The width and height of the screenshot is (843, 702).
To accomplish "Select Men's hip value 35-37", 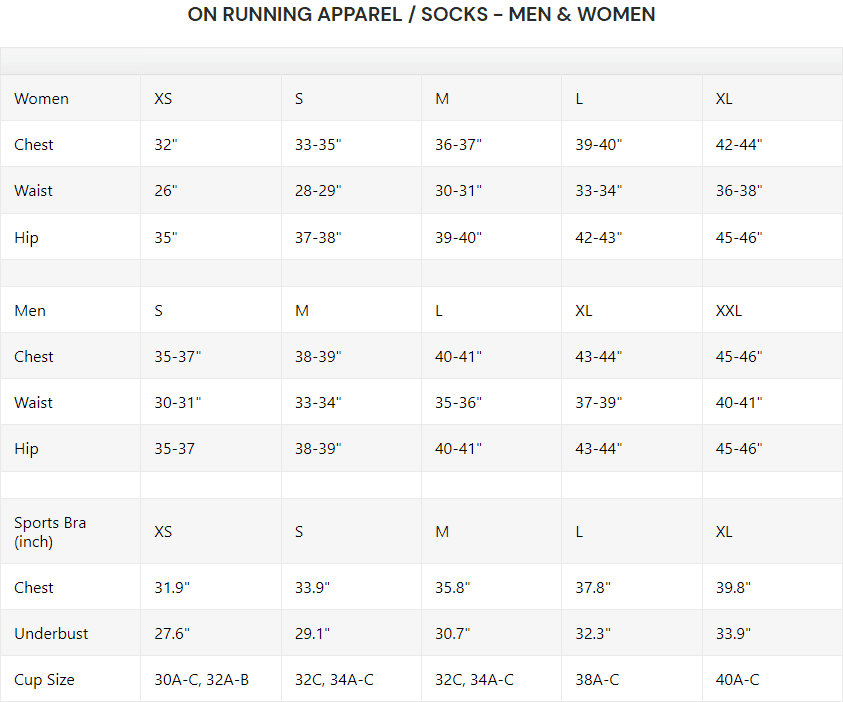I will point(175,449).
